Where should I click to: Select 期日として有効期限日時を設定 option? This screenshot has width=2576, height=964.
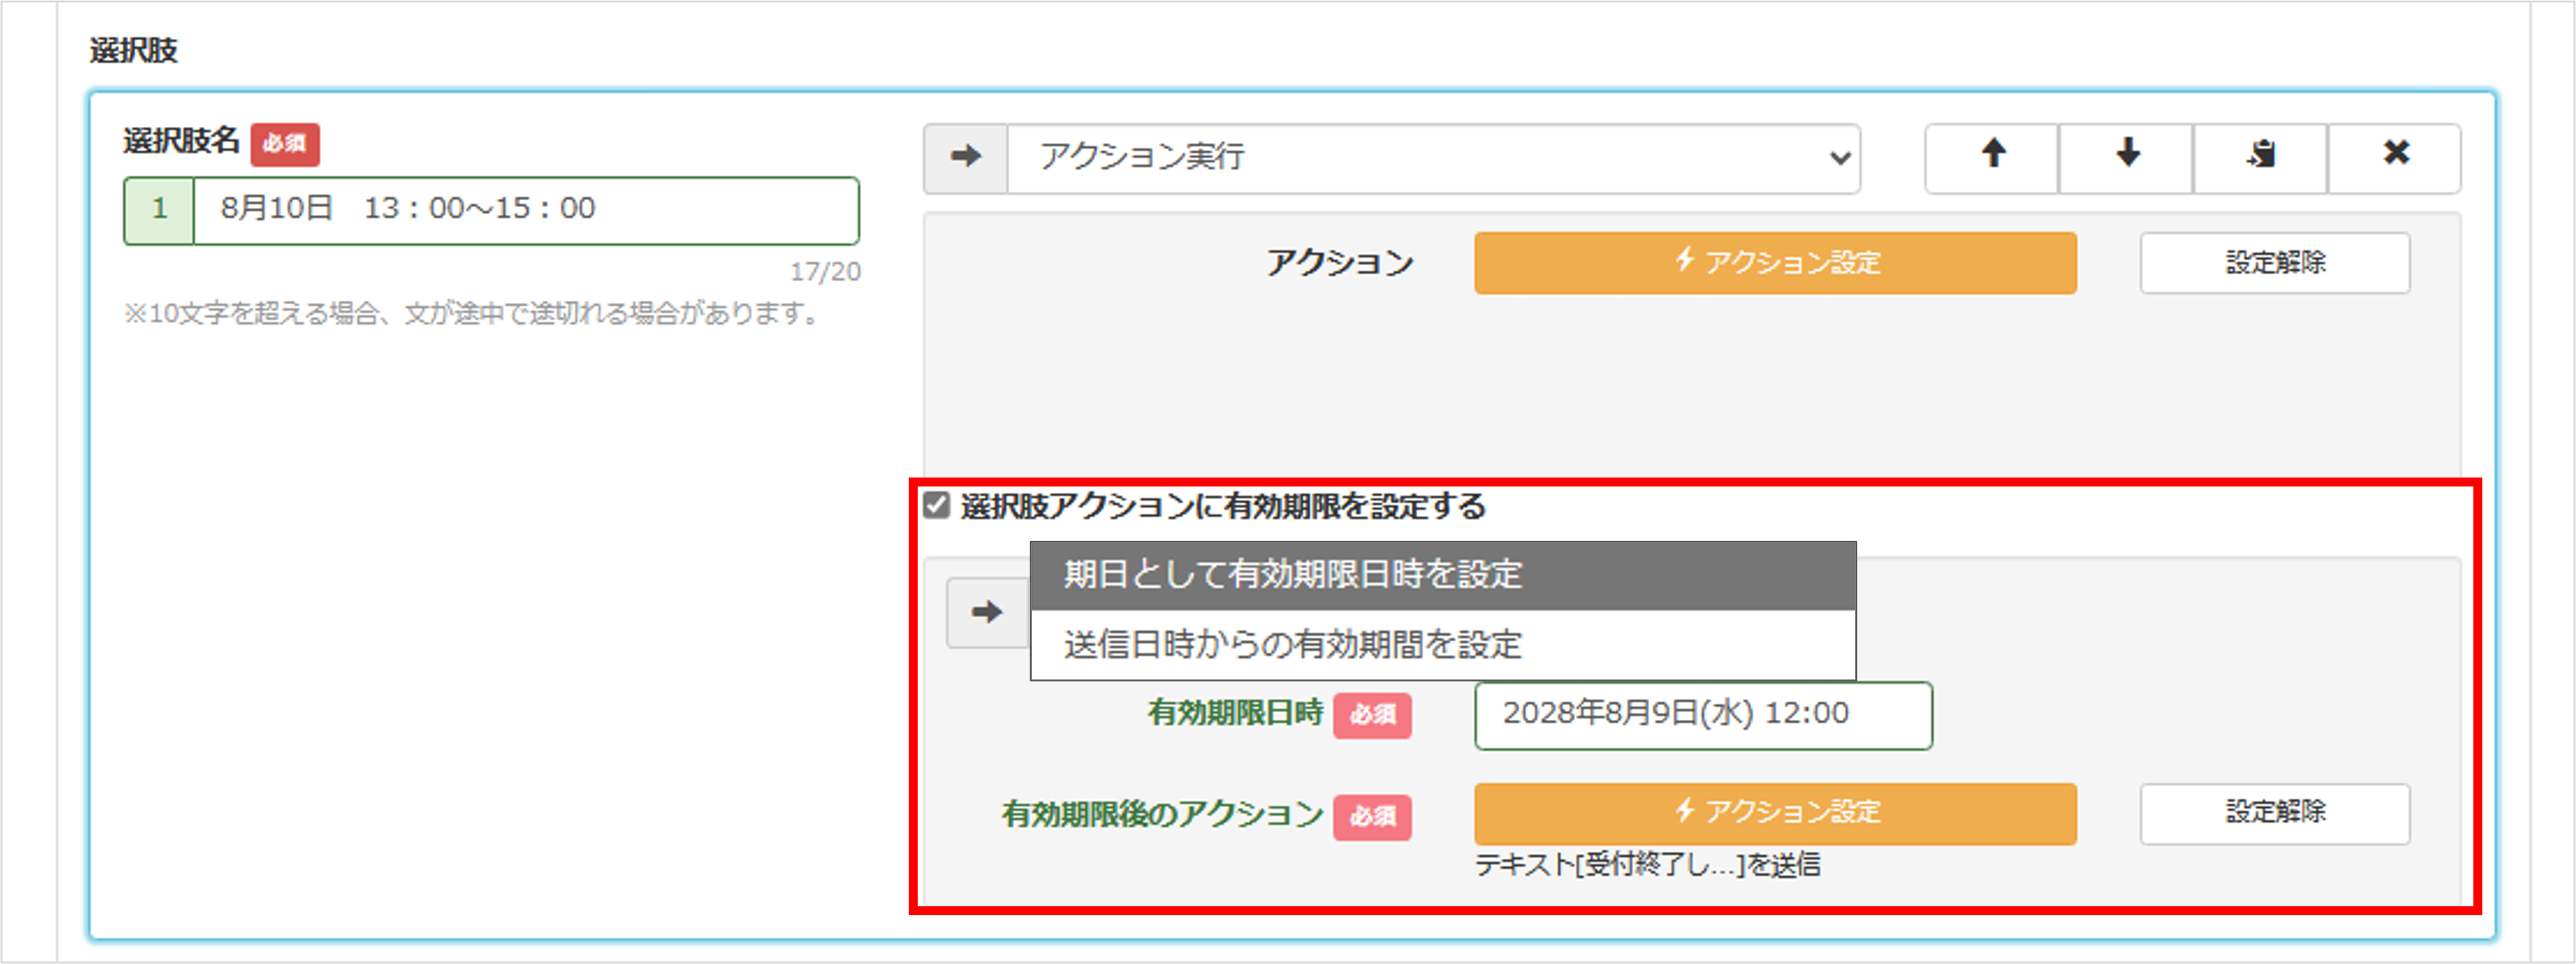pyautogui.click(x=1443, y=575)
